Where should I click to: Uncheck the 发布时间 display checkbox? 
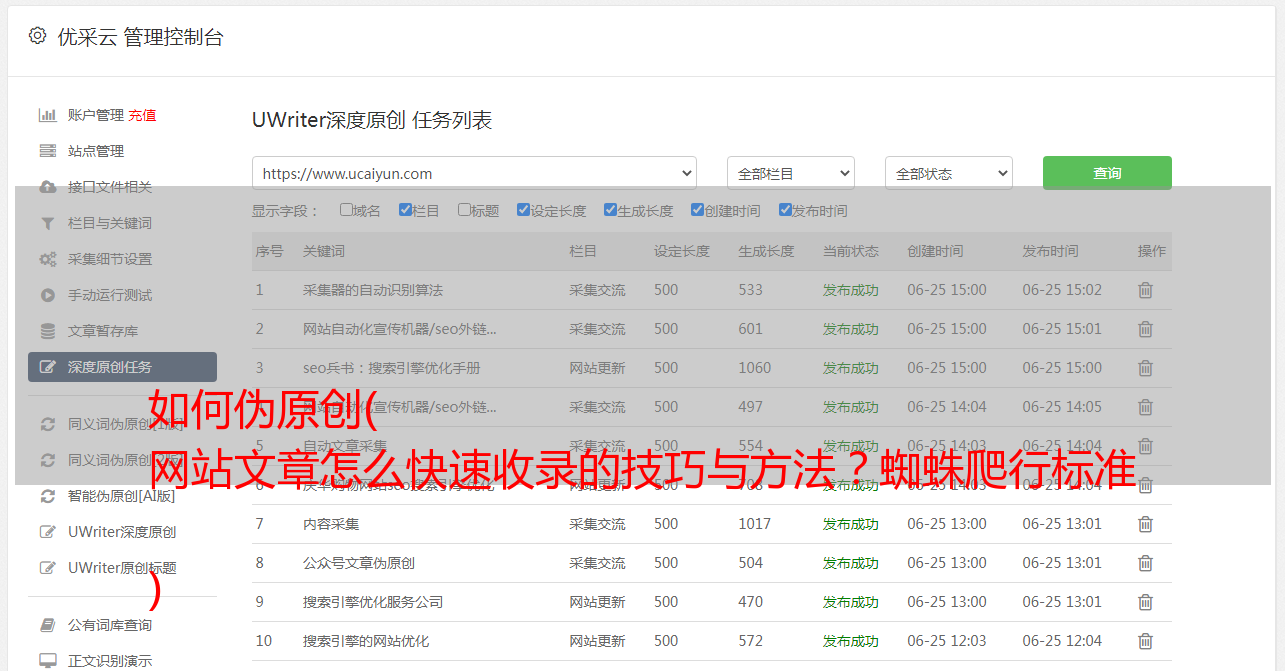[784, 210]
